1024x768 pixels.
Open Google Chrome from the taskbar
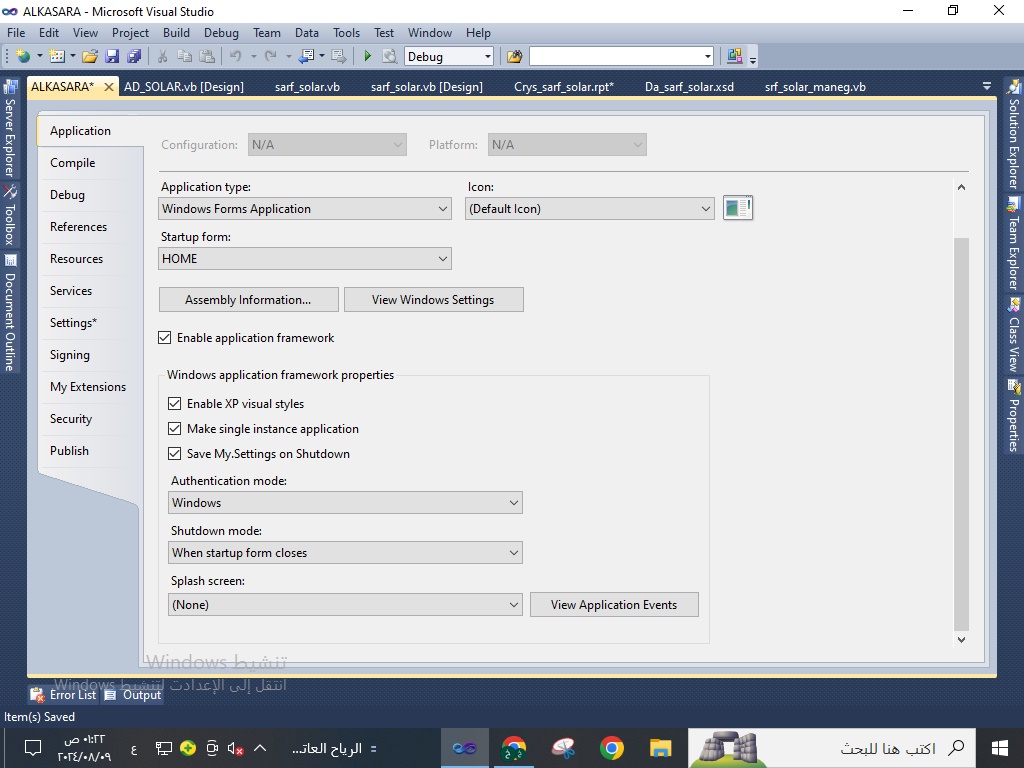tap(612, 748)
